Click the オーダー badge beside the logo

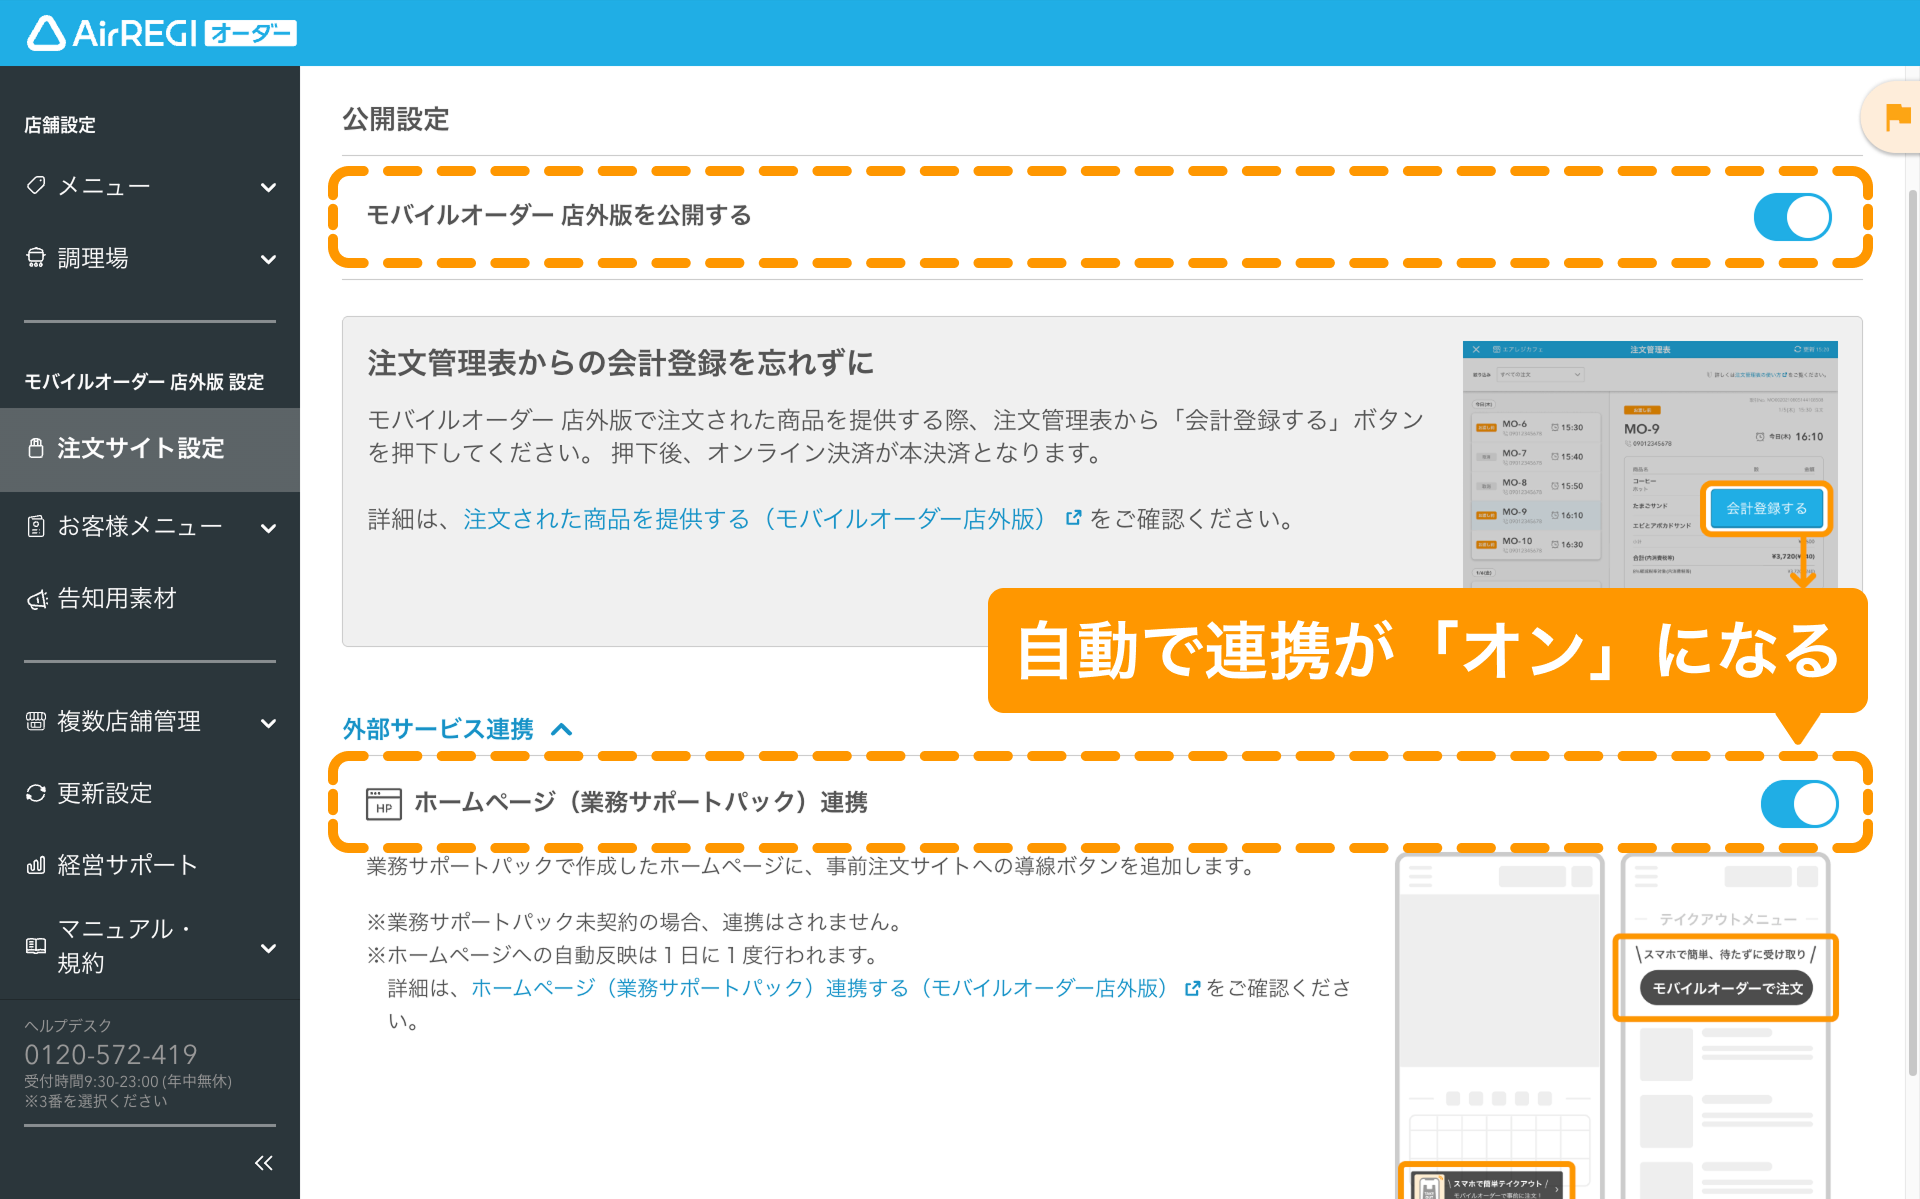pyautogui.click(x=250, y=33)
